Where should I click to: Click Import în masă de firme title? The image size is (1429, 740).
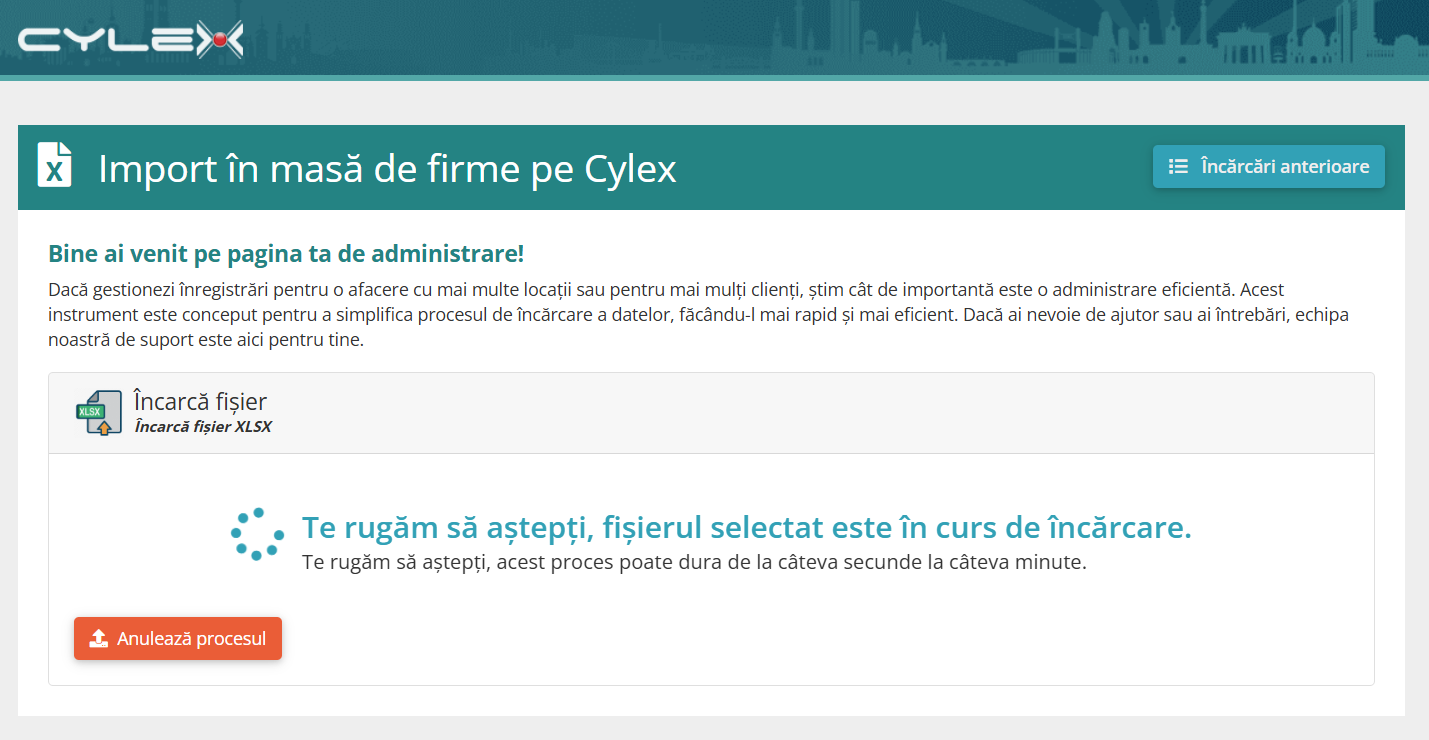pyautogui.click(x=387, y=168)
